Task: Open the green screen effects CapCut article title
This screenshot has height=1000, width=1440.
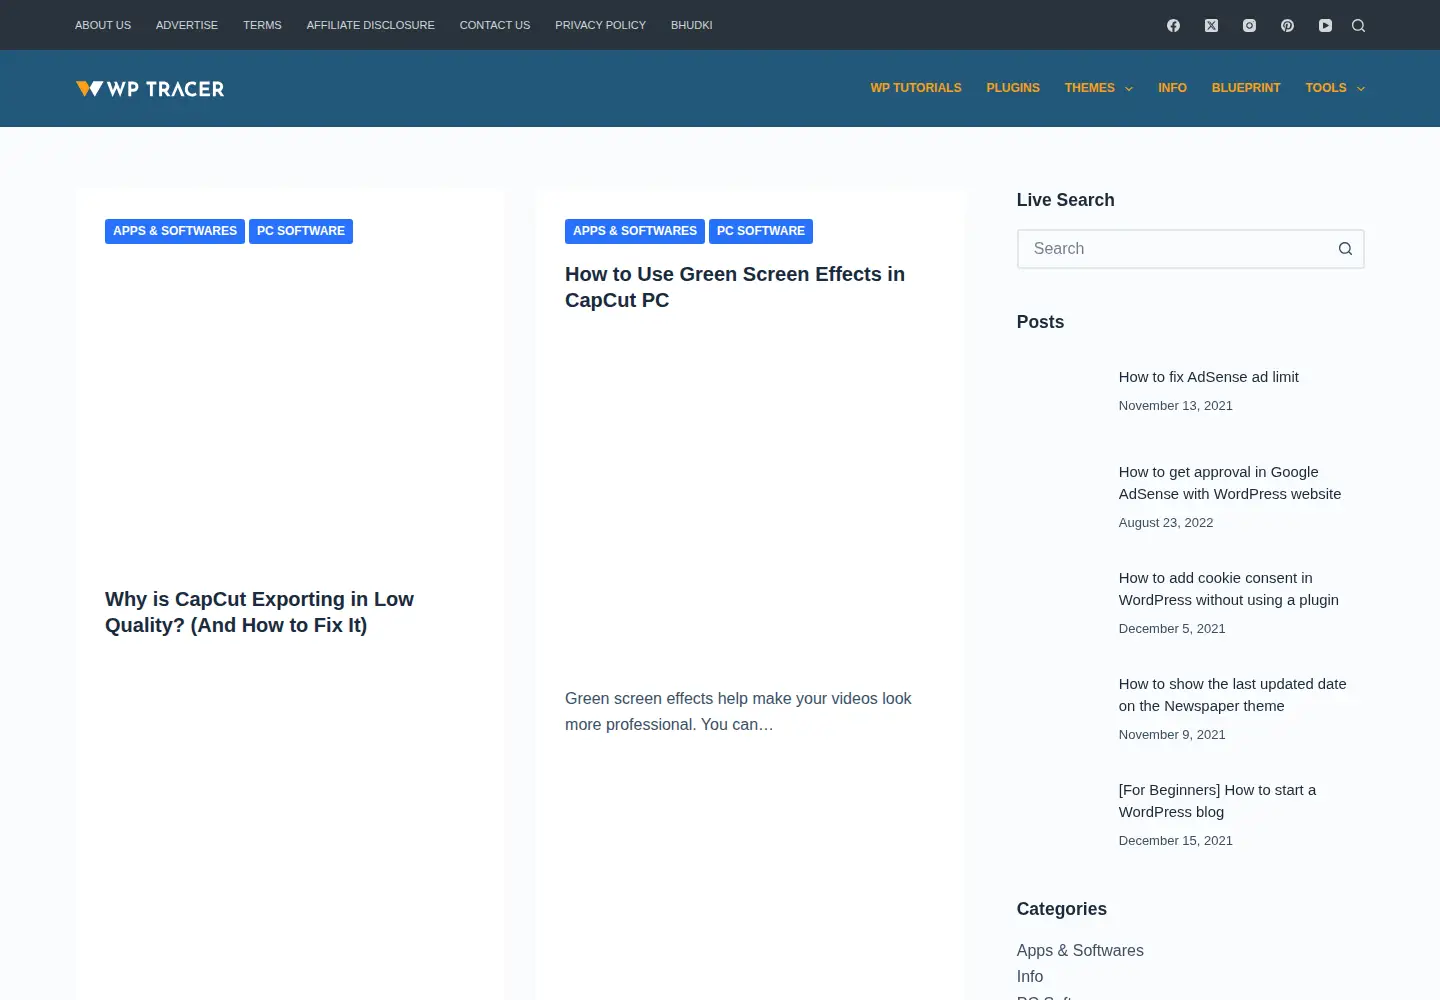Action: (x=735, y=287)
